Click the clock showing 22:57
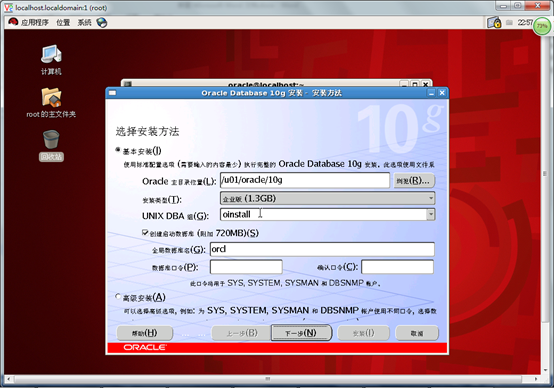This screenshot has width=554, height=388. click(x=525, y=23)
